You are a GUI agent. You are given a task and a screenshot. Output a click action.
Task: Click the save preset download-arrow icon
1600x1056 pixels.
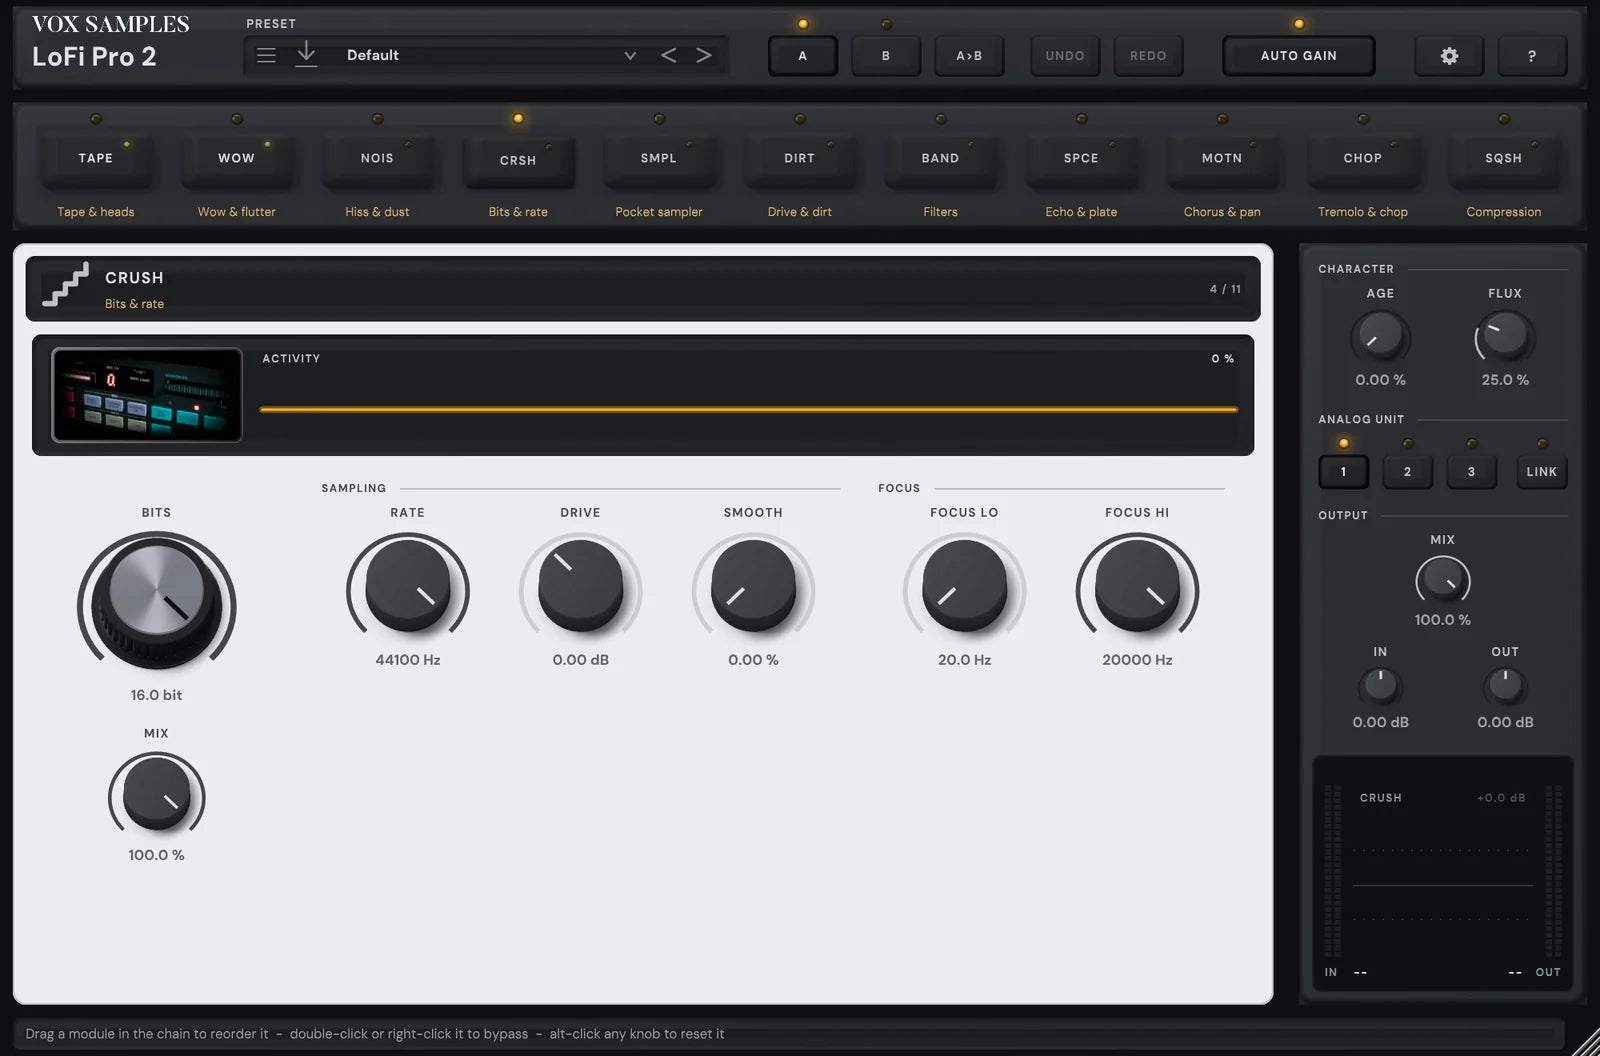[x=306, y=55]
